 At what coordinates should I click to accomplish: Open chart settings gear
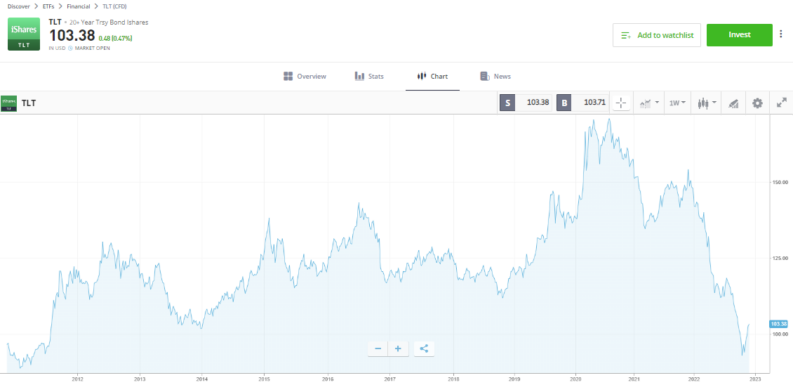pos(757,103)
